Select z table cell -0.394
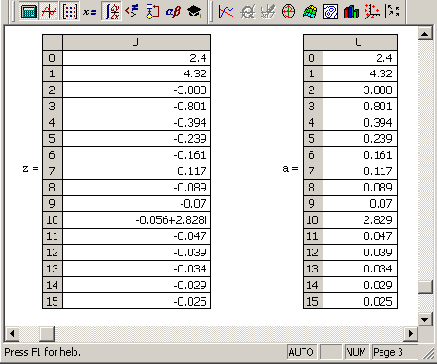The width and height of the screenshot is (437, 364). 136,122
